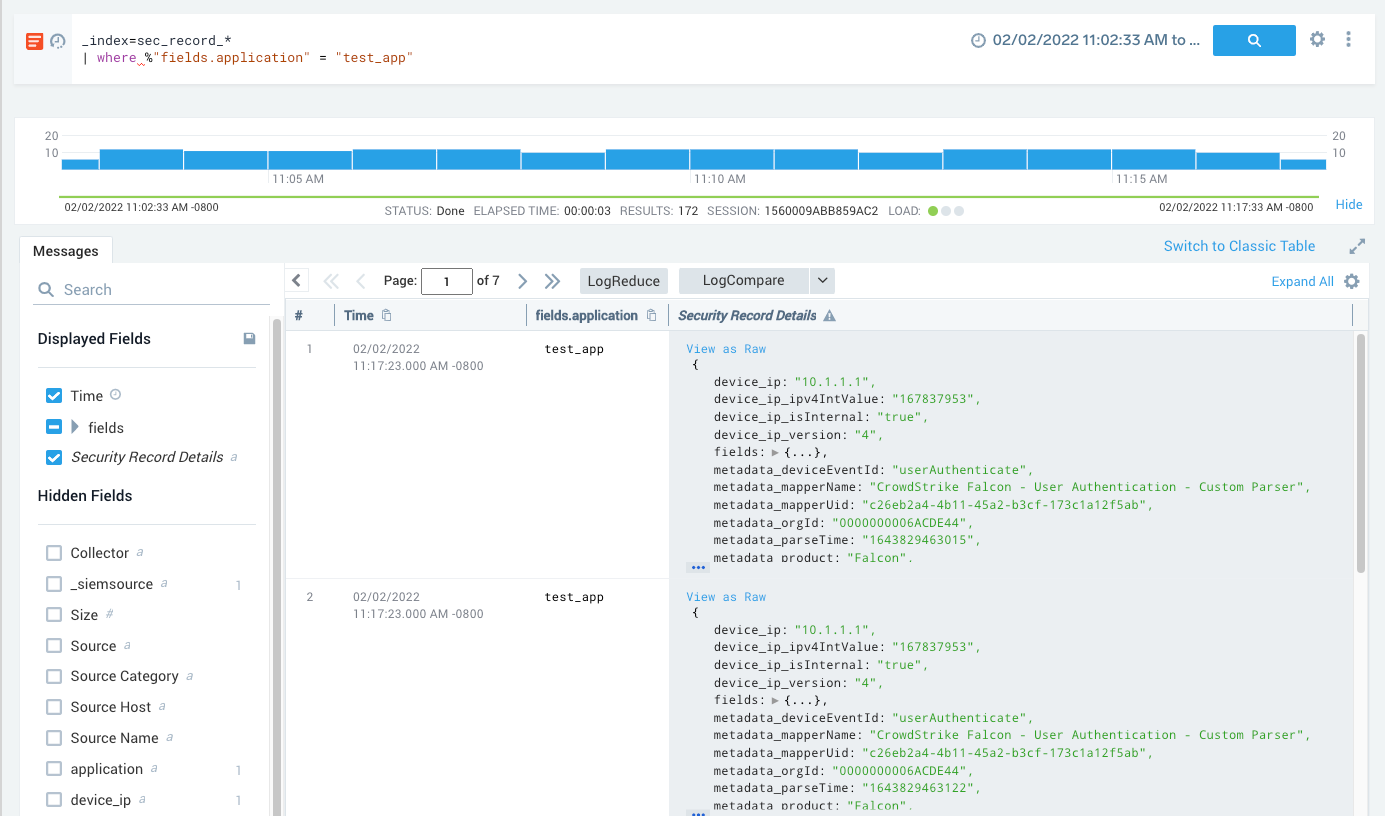This screenshot has width=1385, height=816.
Task: Open query settings gear icon
Action: click(1317, 39)
